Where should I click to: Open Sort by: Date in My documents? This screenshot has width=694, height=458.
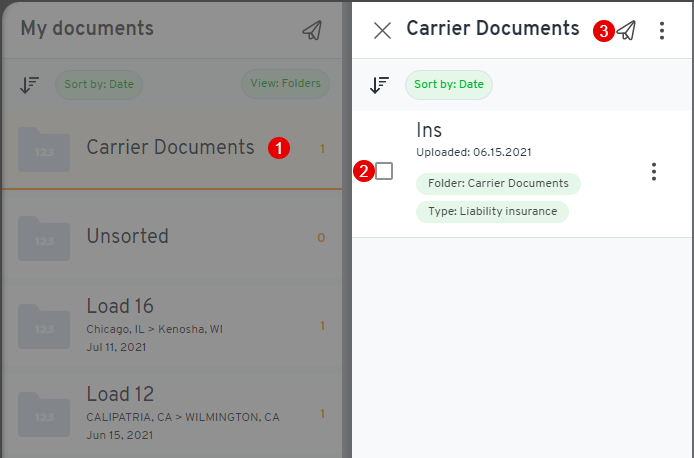(99, 85)
